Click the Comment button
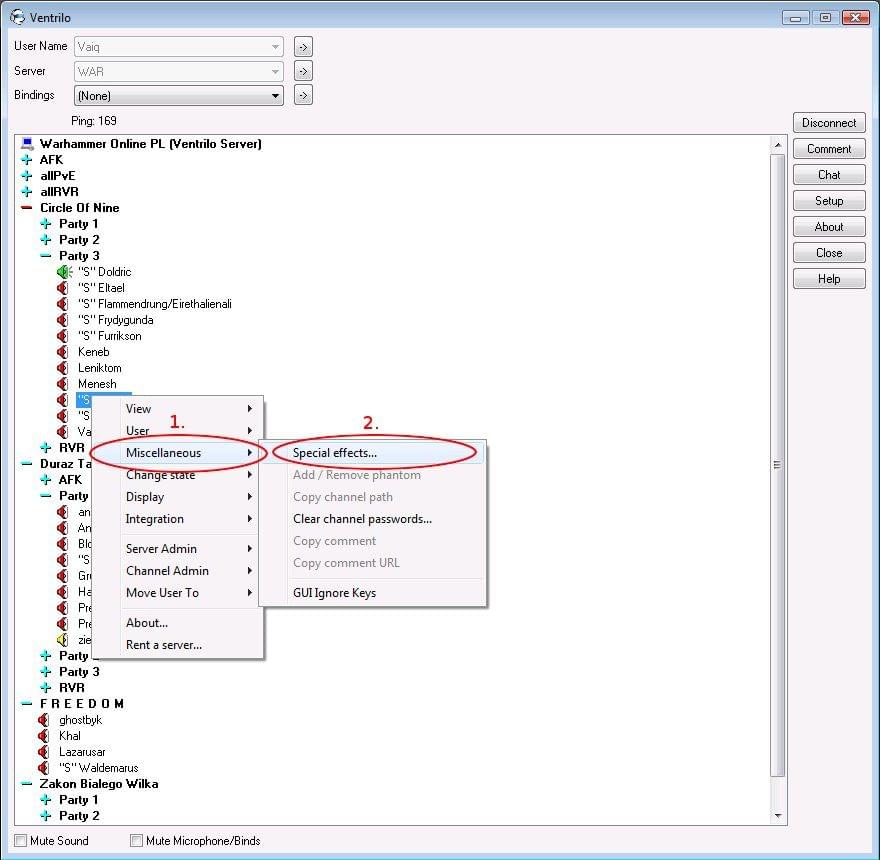This screenshot has height=860, width=880. pos(829,149)
